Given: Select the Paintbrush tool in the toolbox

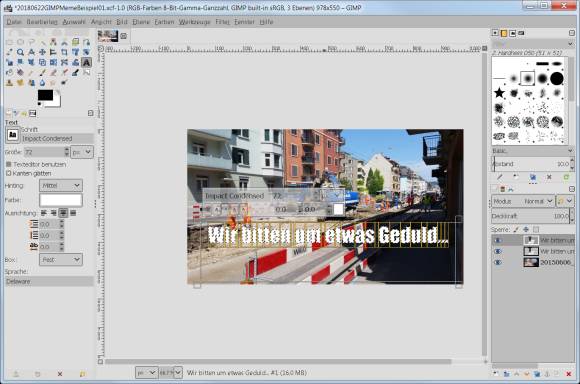Looking at the screenshot, I should tap(42, 73).
